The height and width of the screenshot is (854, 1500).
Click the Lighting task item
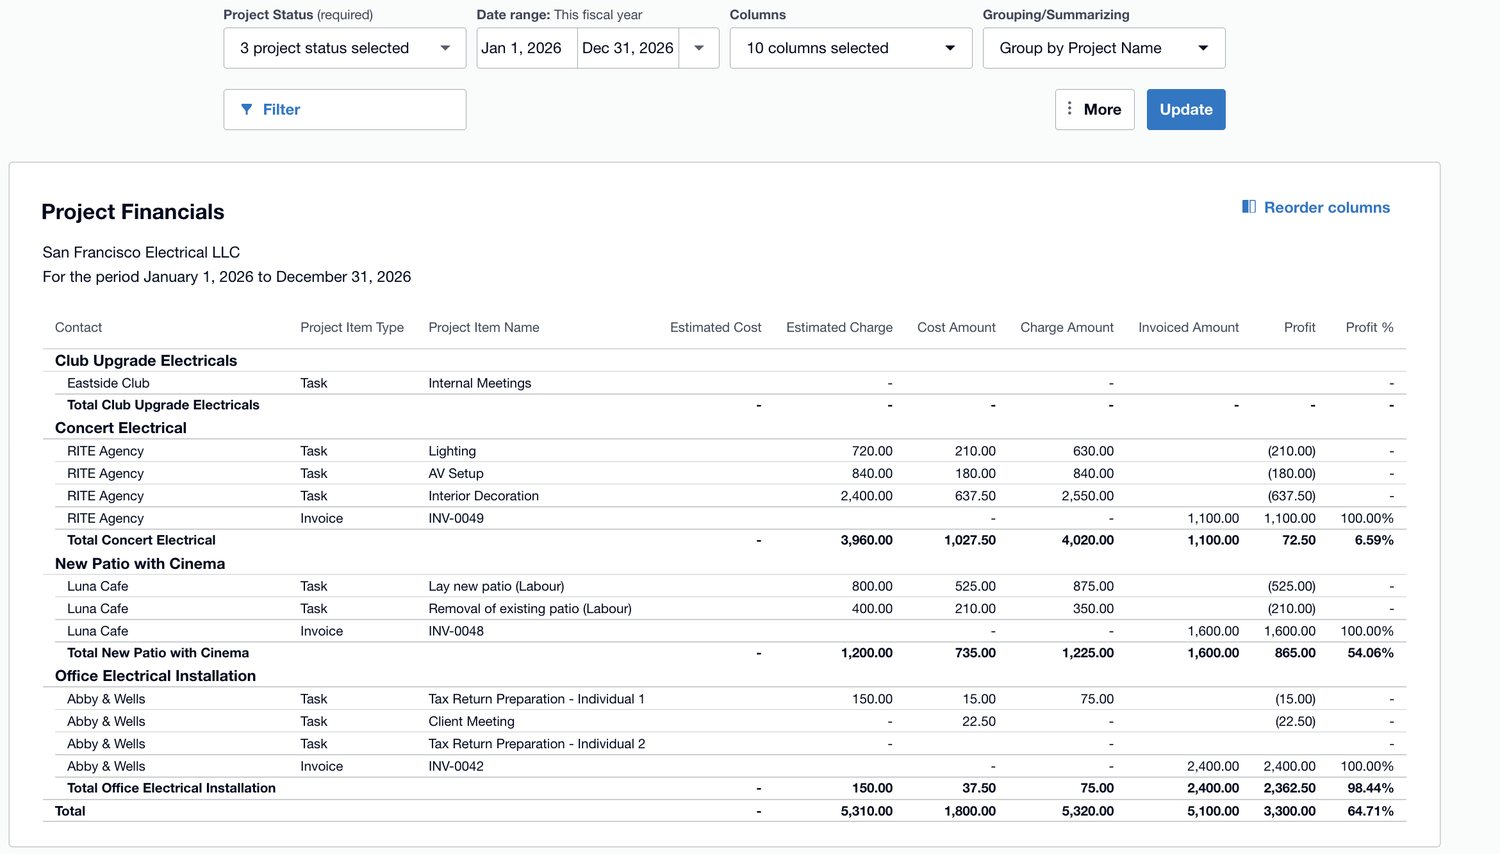(x=452, y=451)
